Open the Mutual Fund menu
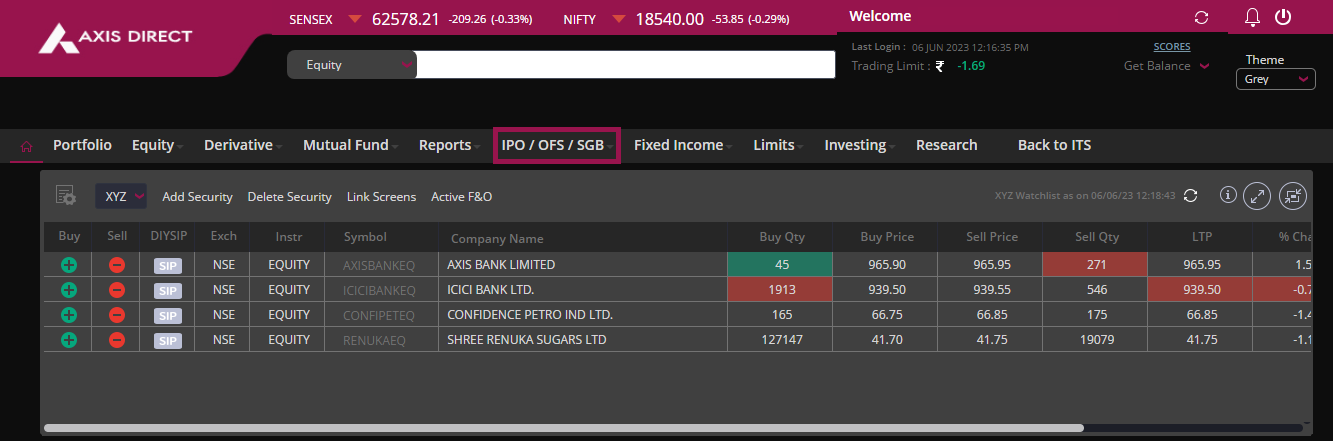This screenshot has height=441, width=1333. point(350,146)
